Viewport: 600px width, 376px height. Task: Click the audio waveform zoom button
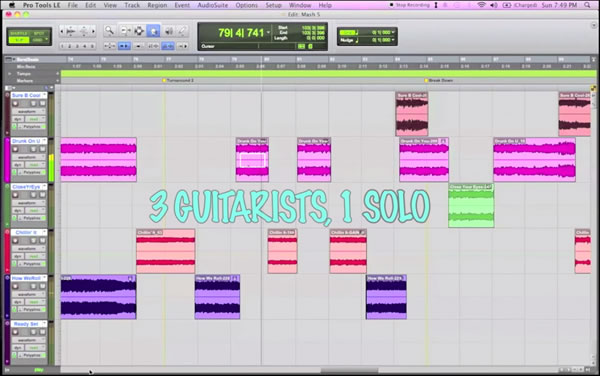(x=71, y=31)
